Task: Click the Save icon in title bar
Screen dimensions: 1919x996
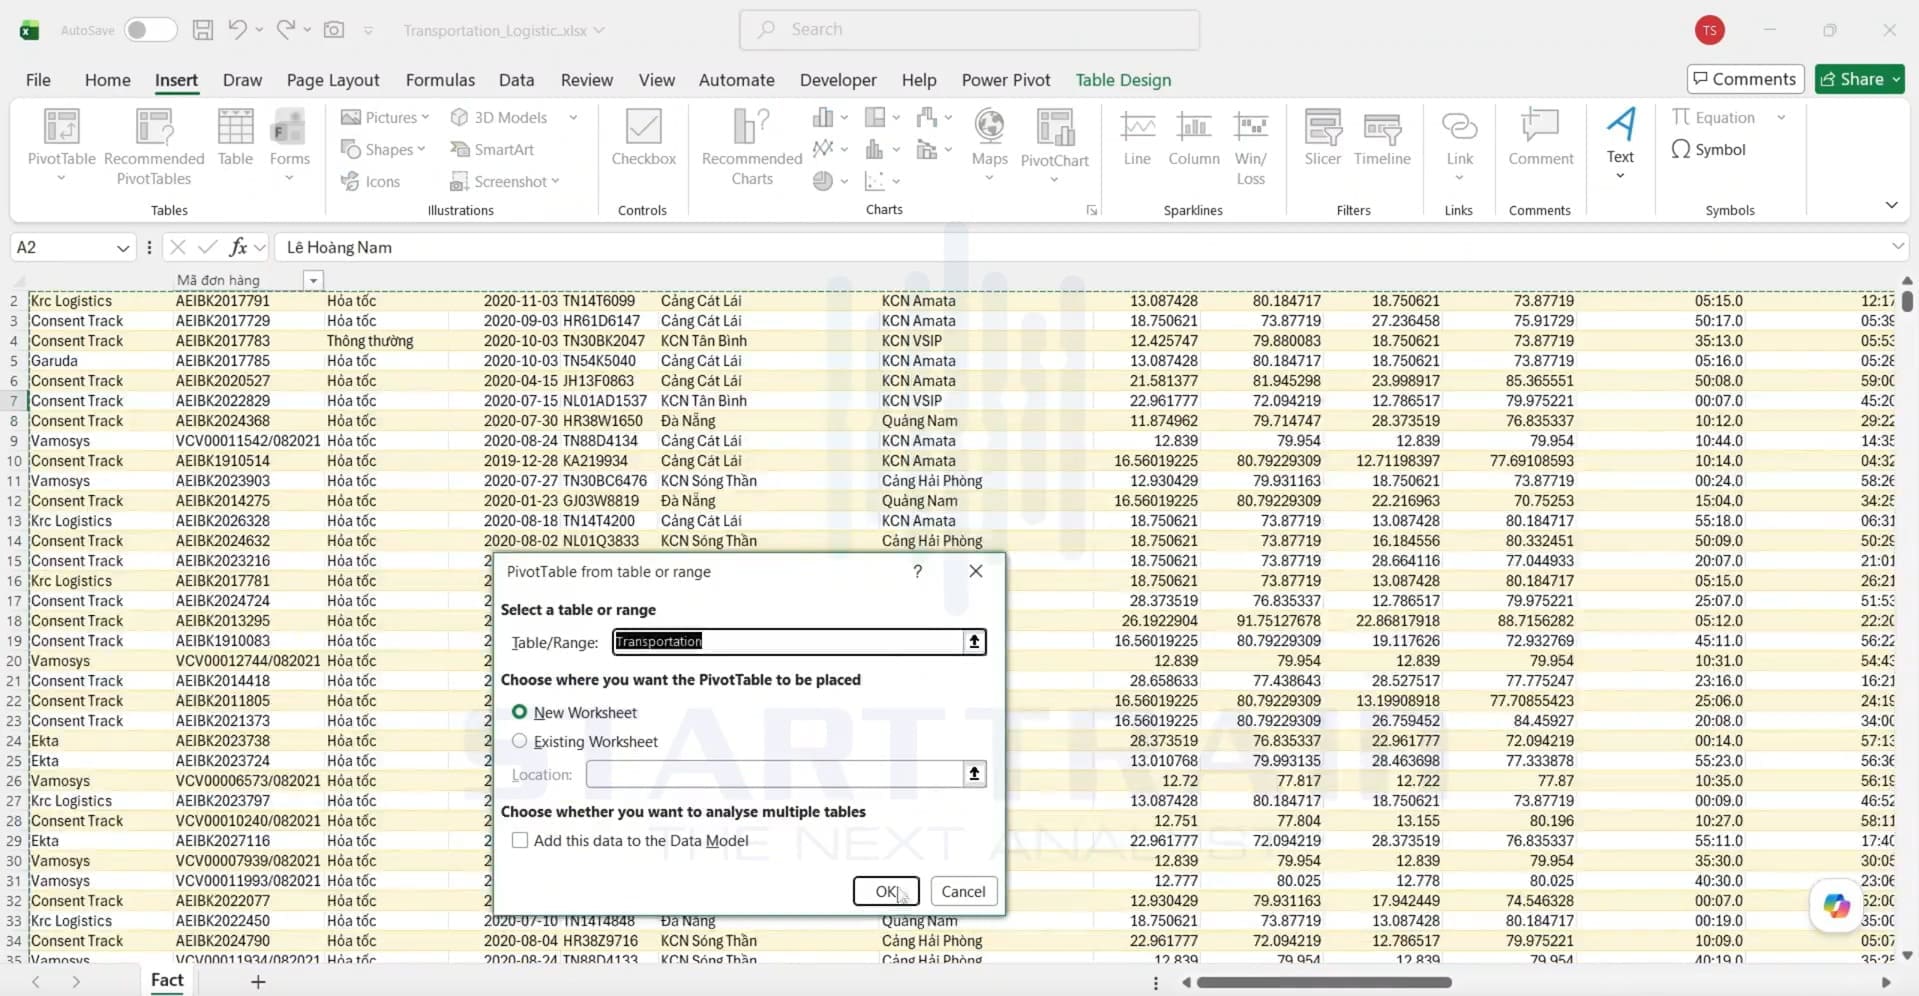Action: pyautogui.click(x=203, y=30)
